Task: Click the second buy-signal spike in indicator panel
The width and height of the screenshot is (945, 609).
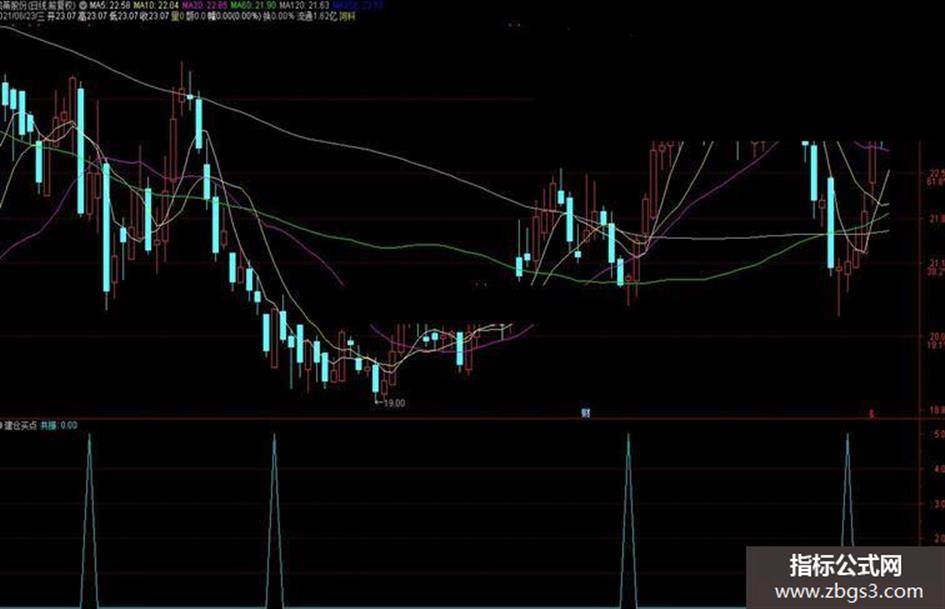Action: coord(274,519)
